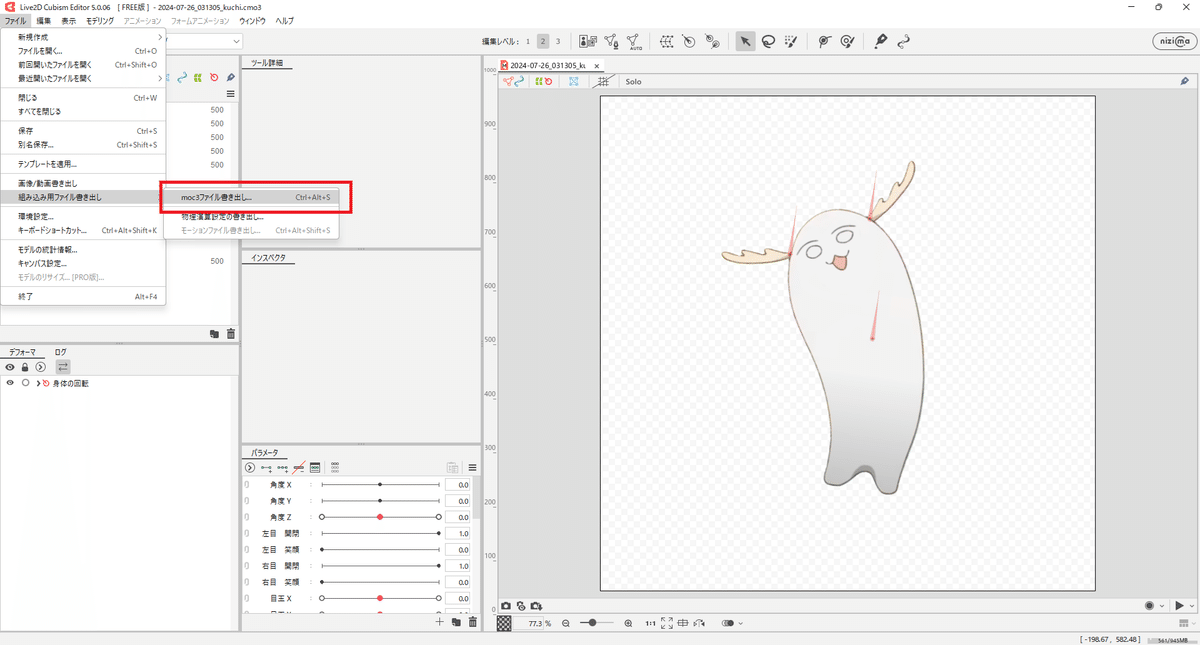This screenshot has width=1200, height=645.
Task: Select the brush selection tool
Action: [x=792, y=41]
